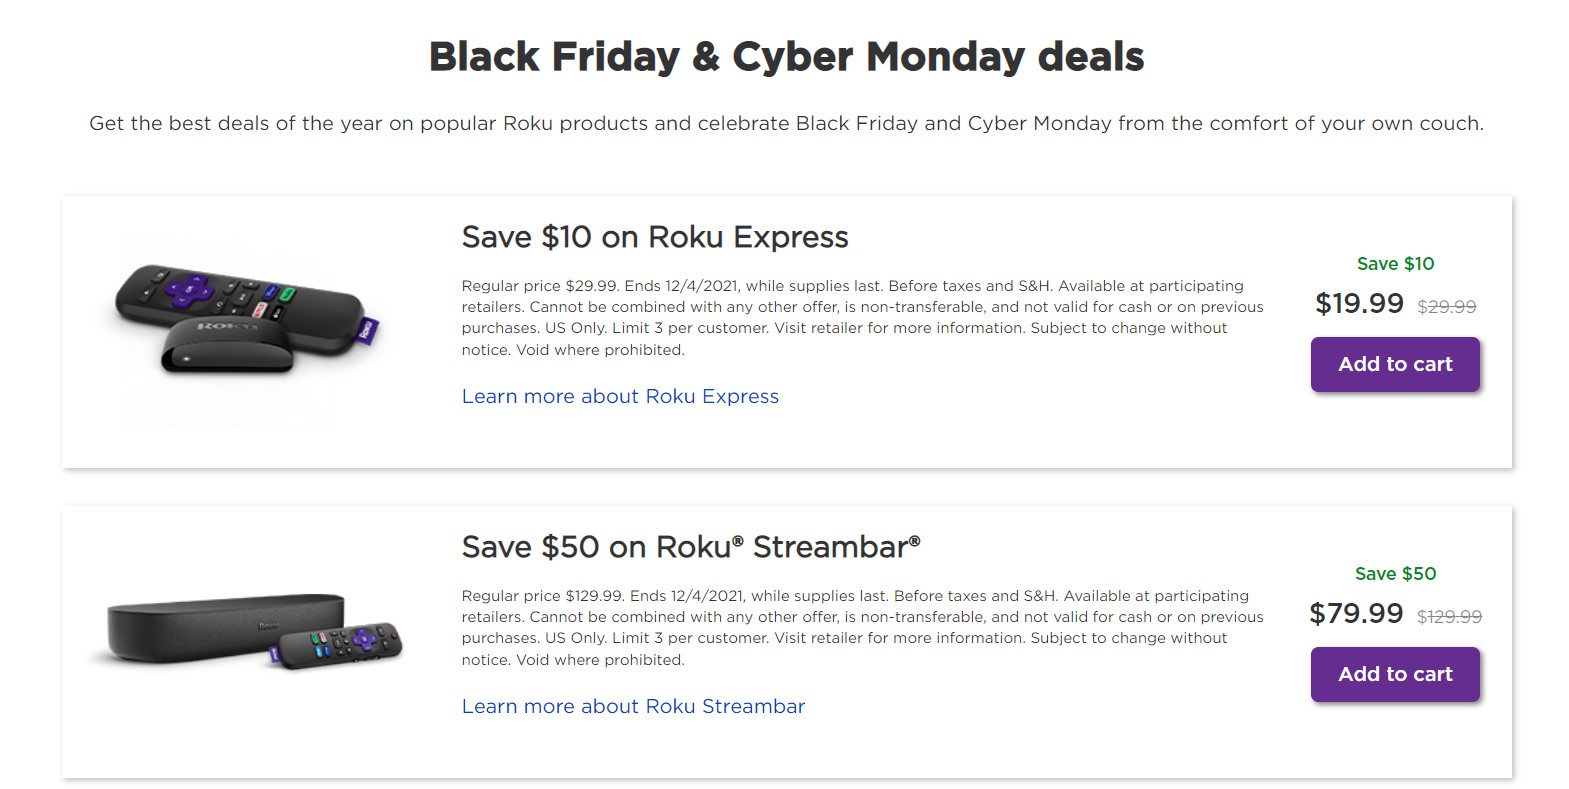Add the Roku Express to cart
Viewport: 1569px width, 789px height.
tap(1395, 364)
